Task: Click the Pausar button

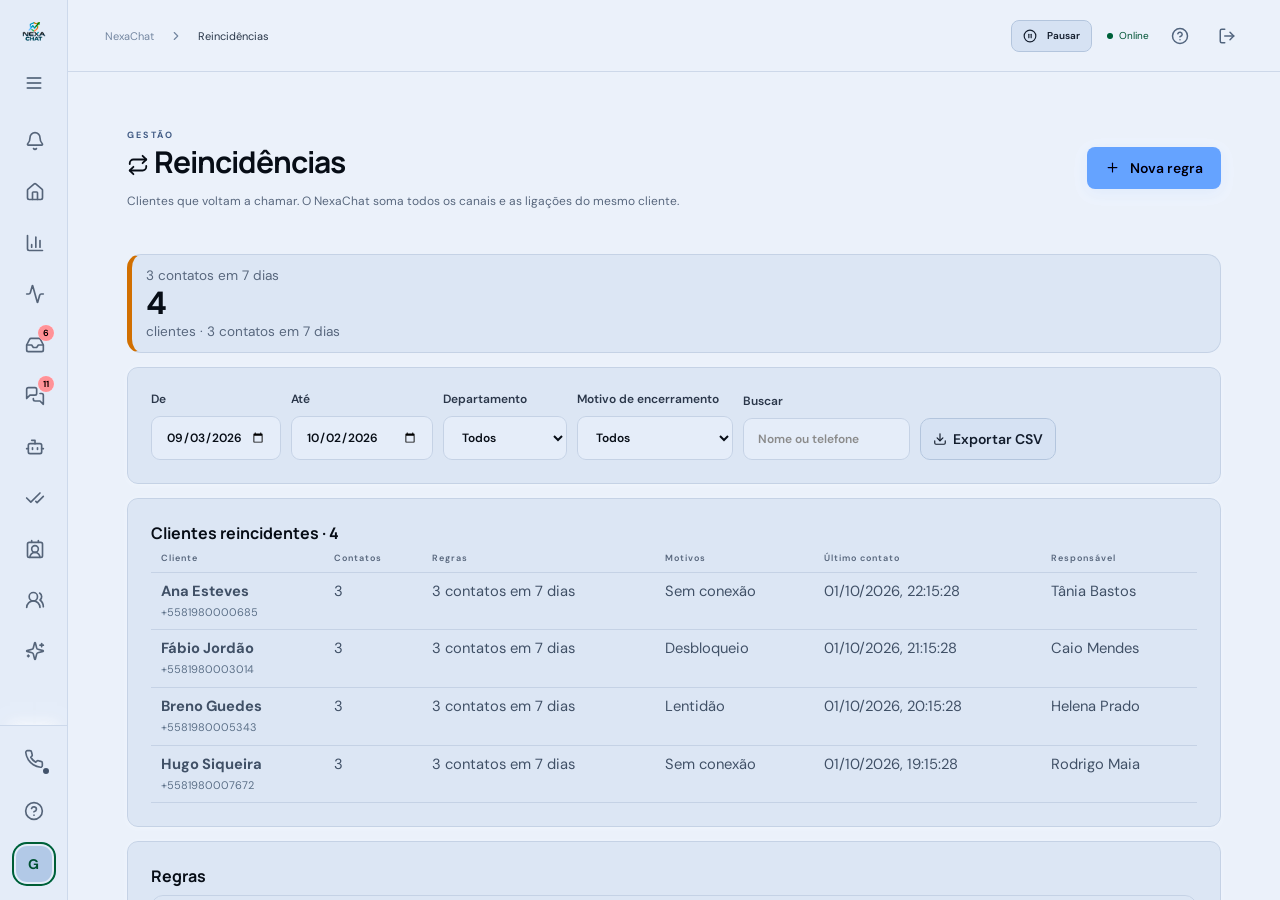Action: pyautogui.click(x=1051, y=36)
